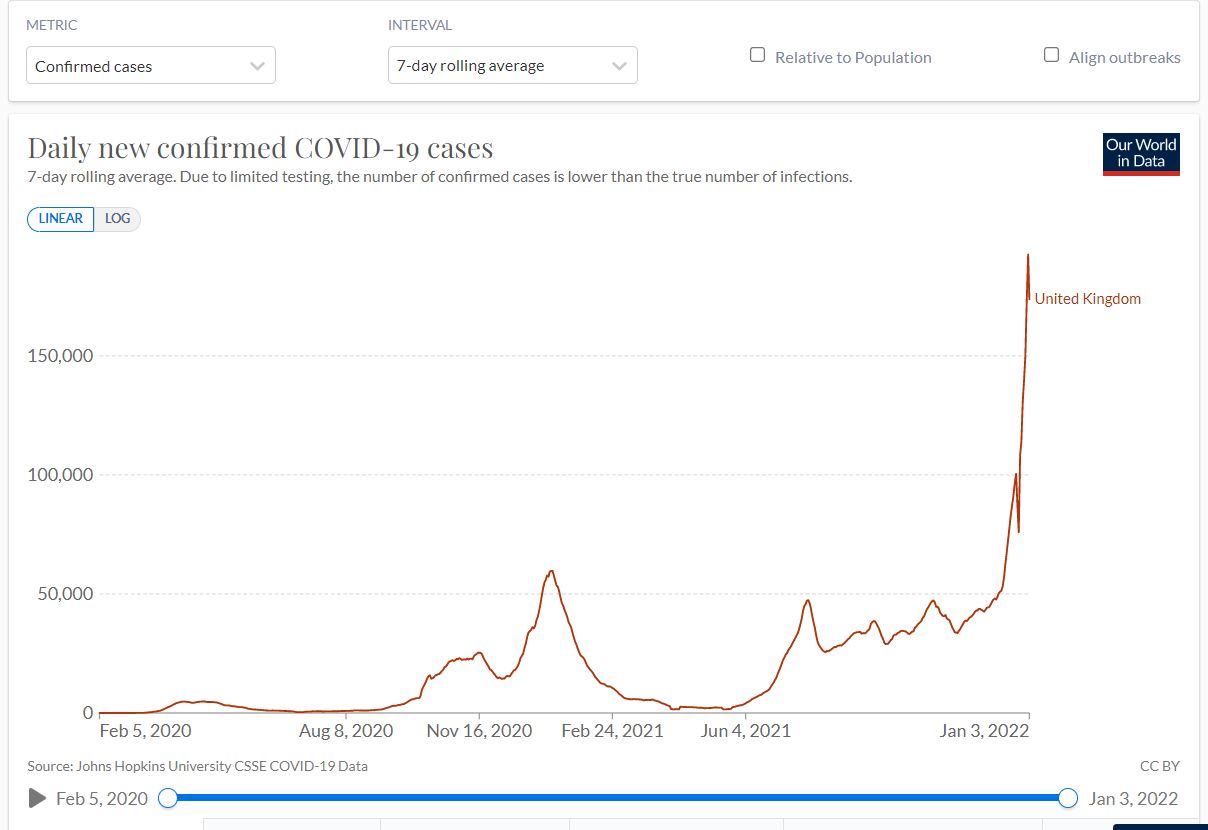This screenshot has height=830, width=1208.
Task: Switch to LINEAR scale
Action: [61, 219]
